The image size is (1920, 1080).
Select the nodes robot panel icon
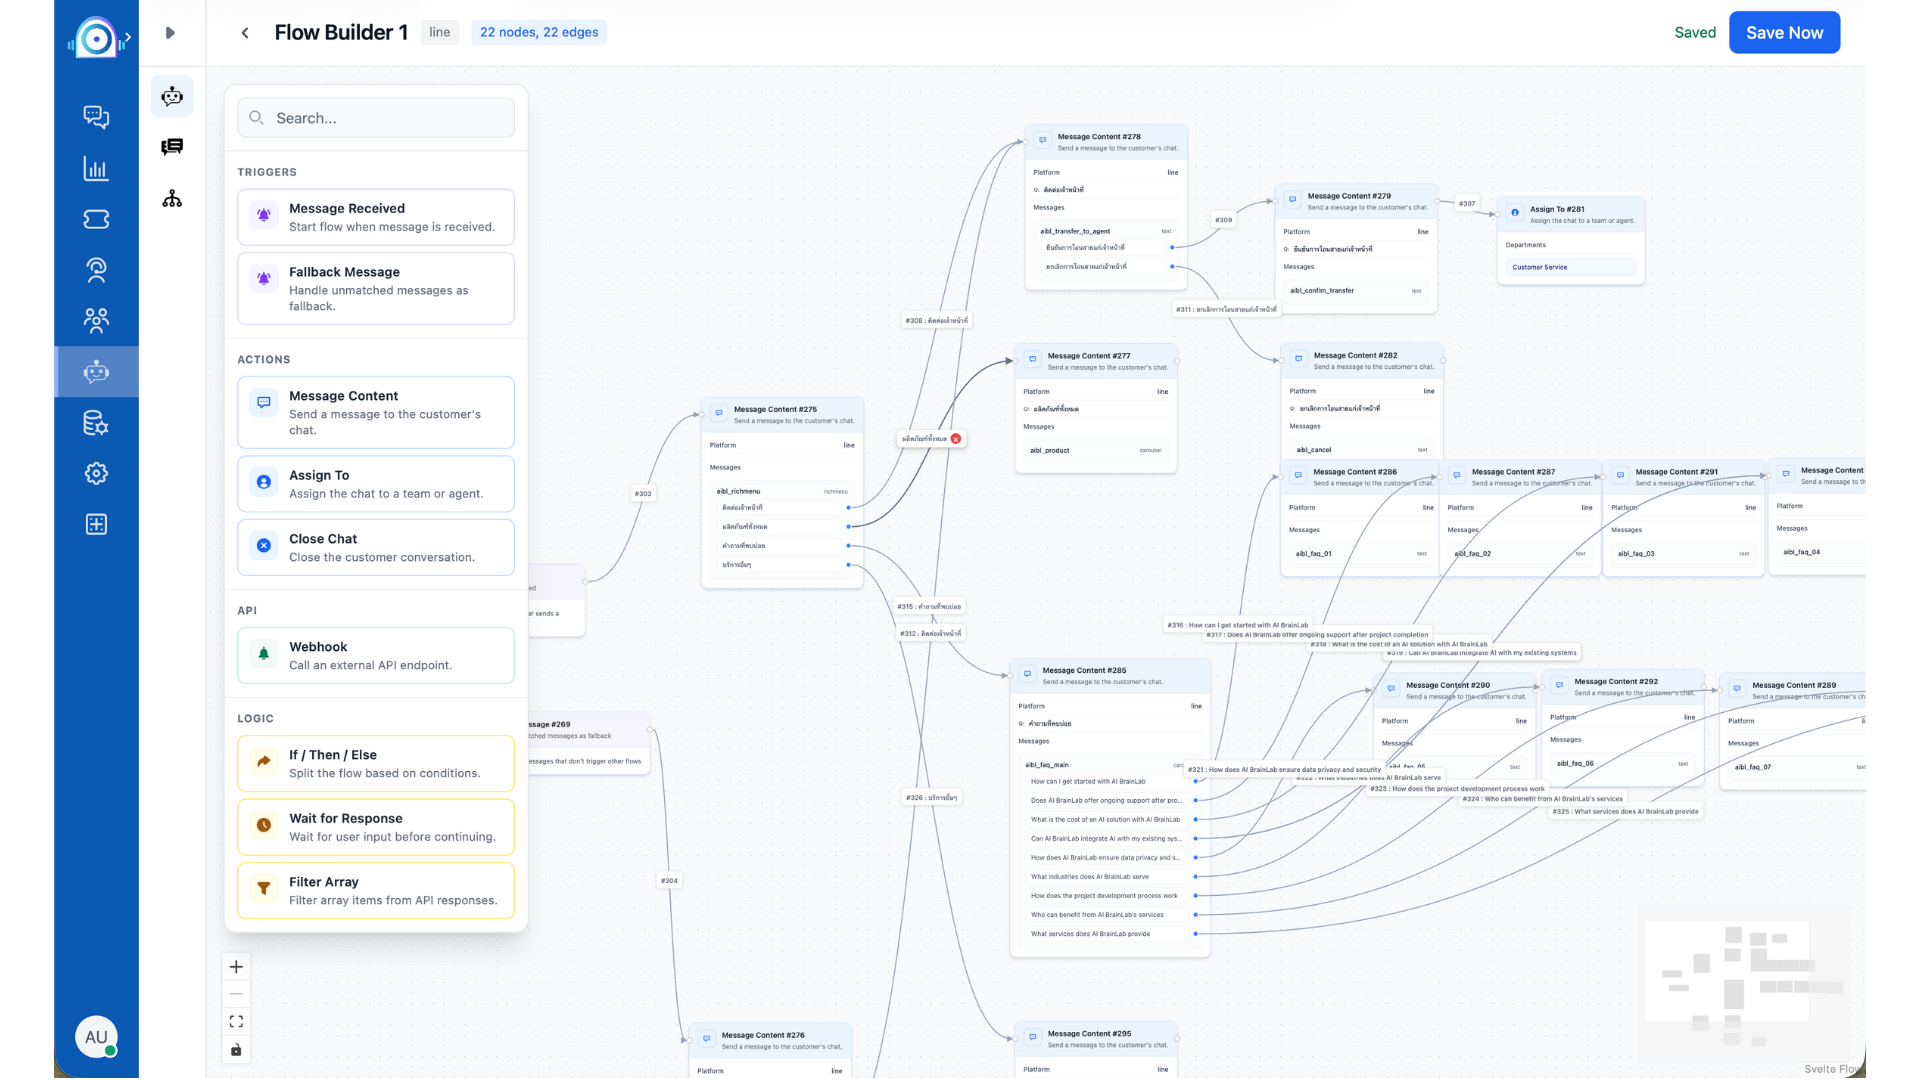click(172, 96)
